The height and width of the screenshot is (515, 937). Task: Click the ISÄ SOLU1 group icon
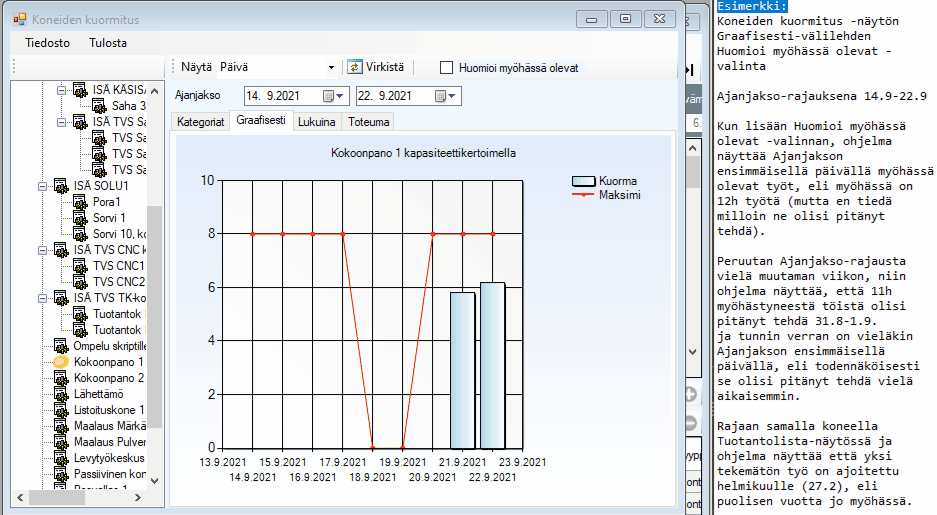tap(62, 186)
